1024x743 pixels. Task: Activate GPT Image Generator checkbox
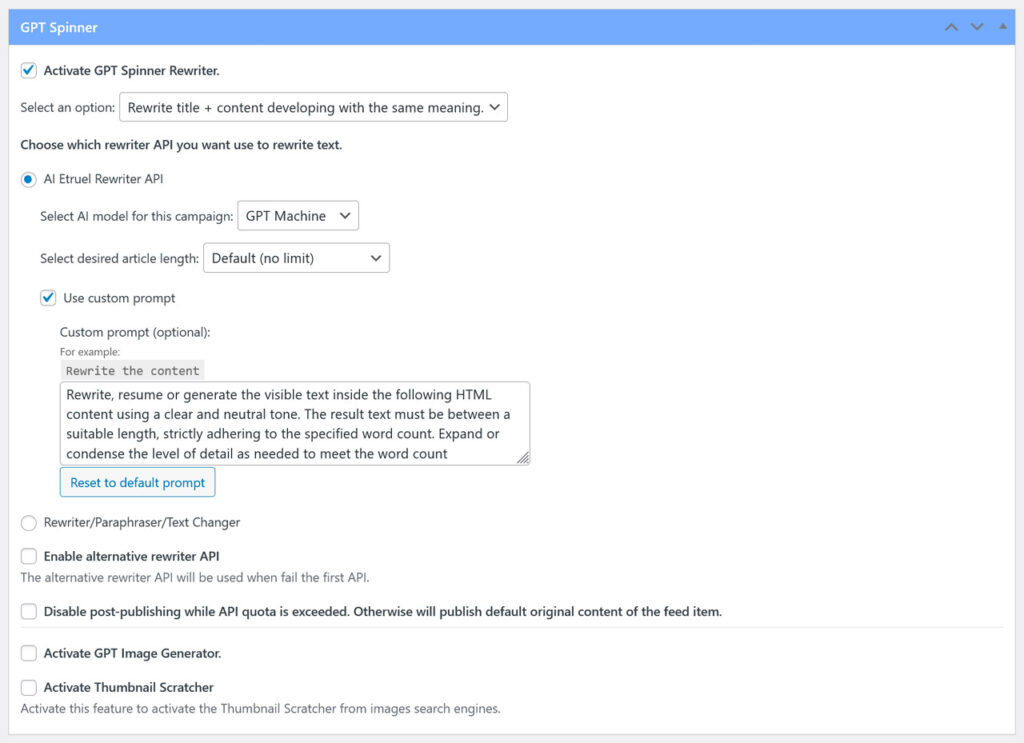click(x=29, y=653)
